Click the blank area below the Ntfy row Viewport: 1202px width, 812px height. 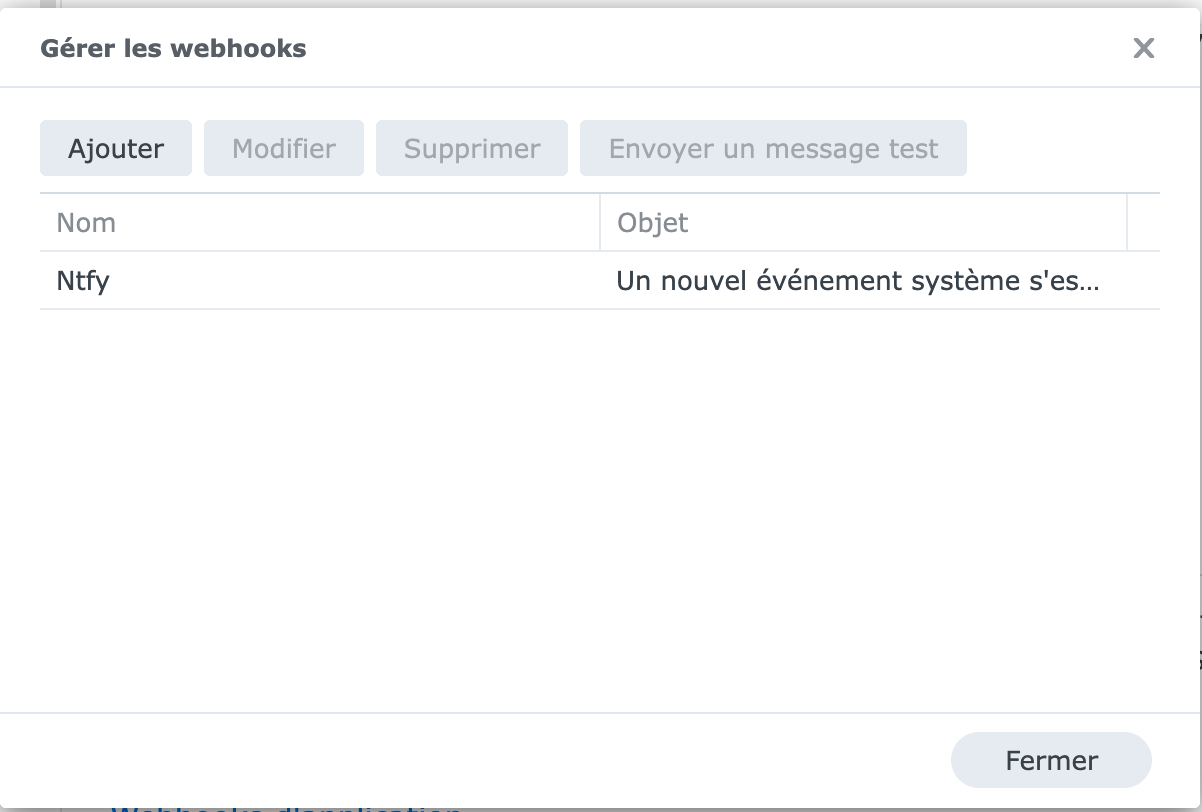(x=600, y=510)
